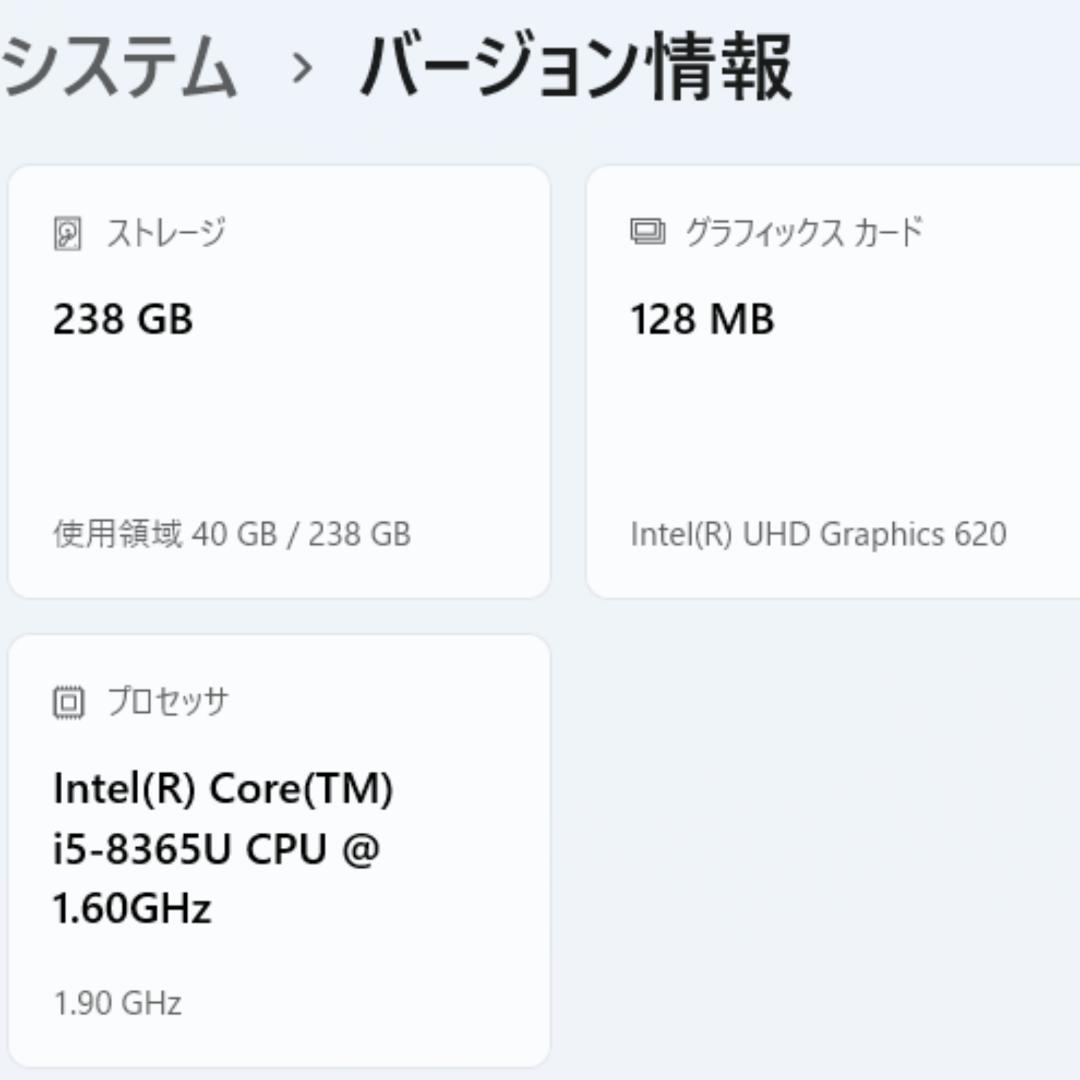Select the i5-8365U processor name text

pos(220,848)
